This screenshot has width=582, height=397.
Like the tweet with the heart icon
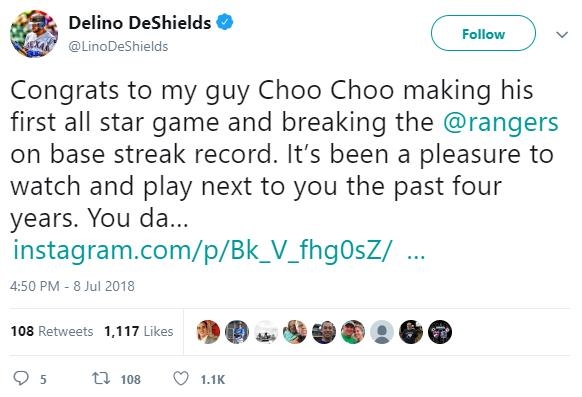click(x=181, y=378)
